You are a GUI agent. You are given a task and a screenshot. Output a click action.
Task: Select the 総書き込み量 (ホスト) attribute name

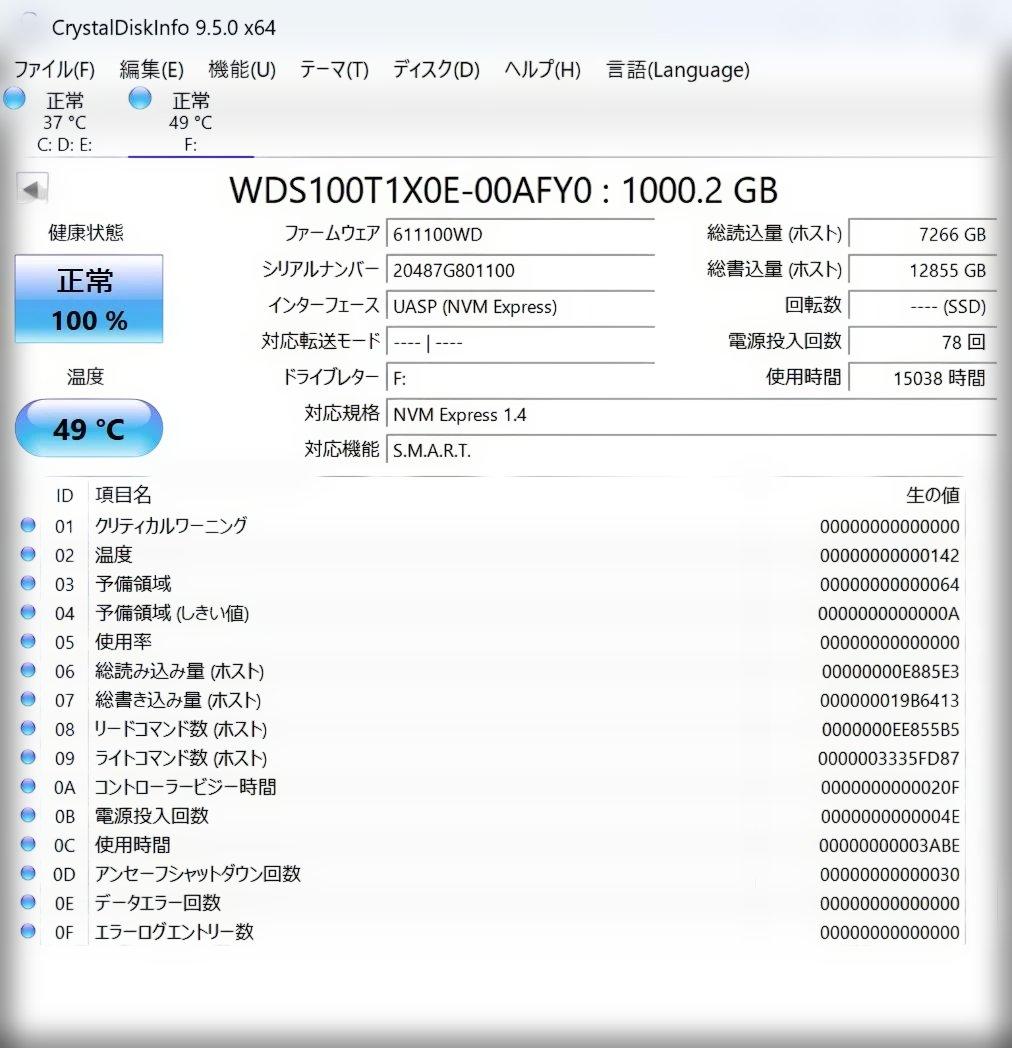pos(178,700)
